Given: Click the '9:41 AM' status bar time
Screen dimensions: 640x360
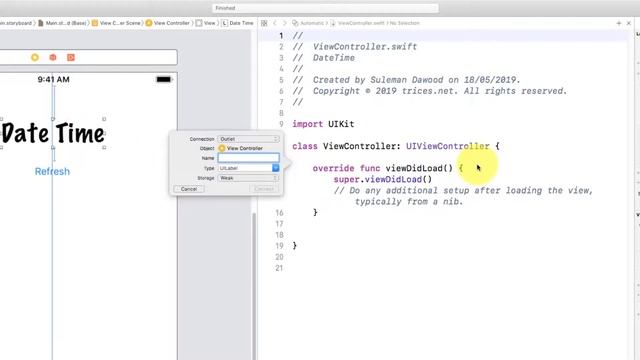Looking at the screenshot, I should click(x=53, y=80).
